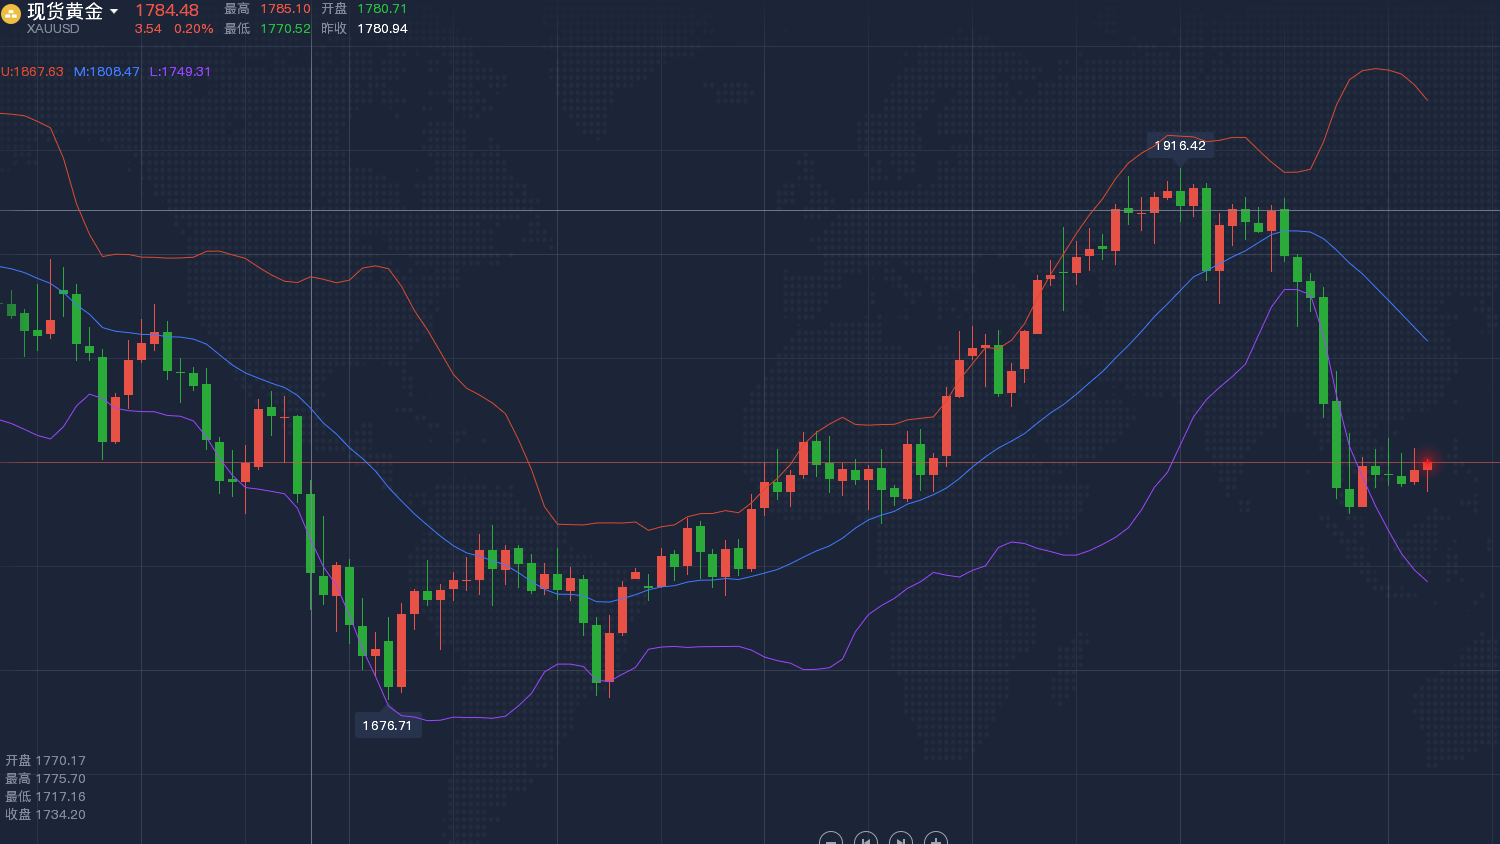This screenshot has height=844, width=1500.
Task: Select the lower band L:1749.31 label
Action: (x=180, y=72)
